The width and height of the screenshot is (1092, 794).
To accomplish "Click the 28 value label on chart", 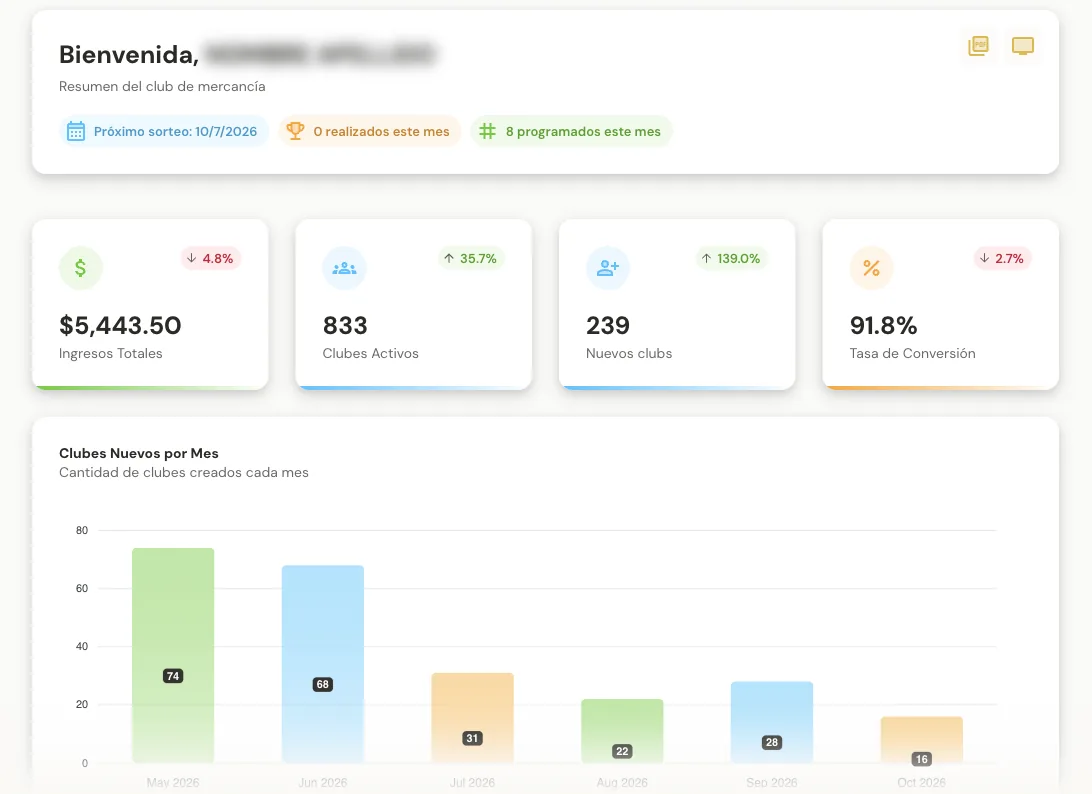I will pos(772,742).
